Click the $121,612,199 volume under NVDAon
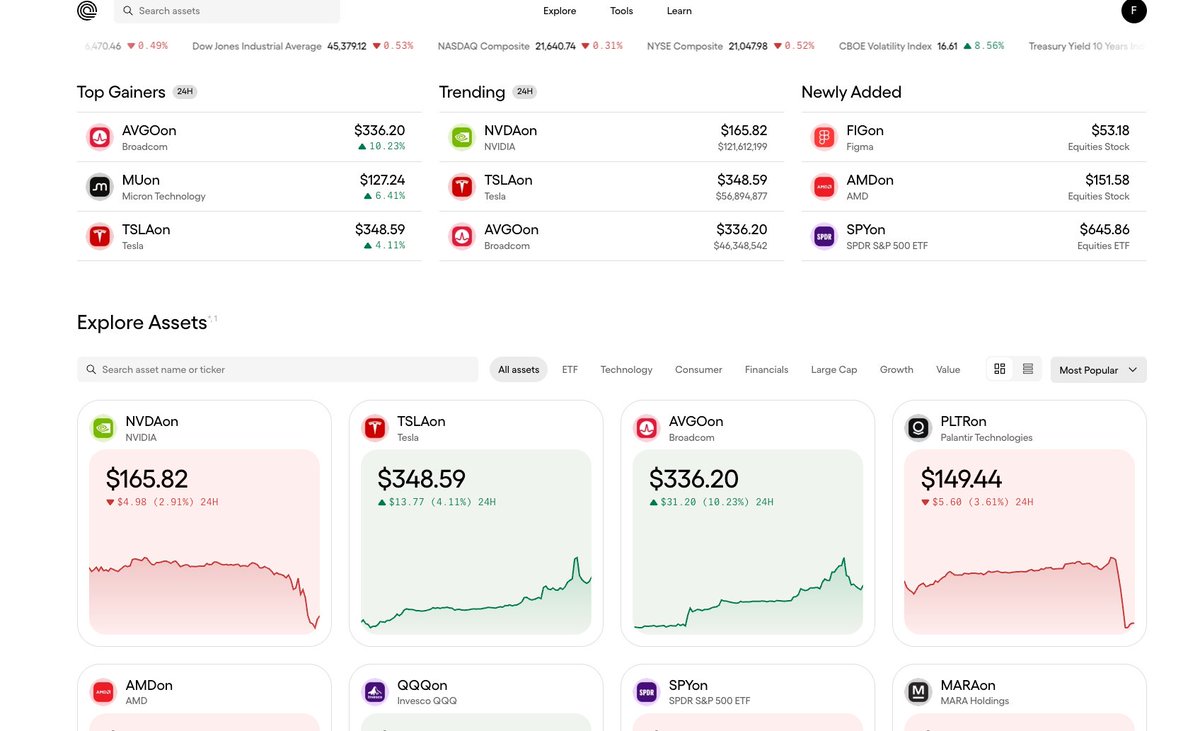Image resolution: width=1200 pixels, height=731 pixels. point(742,147)
